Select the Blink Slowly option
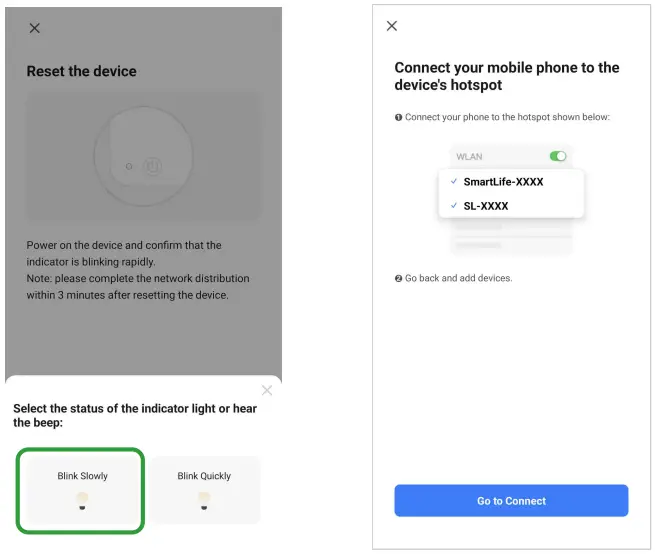The width and height of the screenshot is (655, 554). [81, 490]
